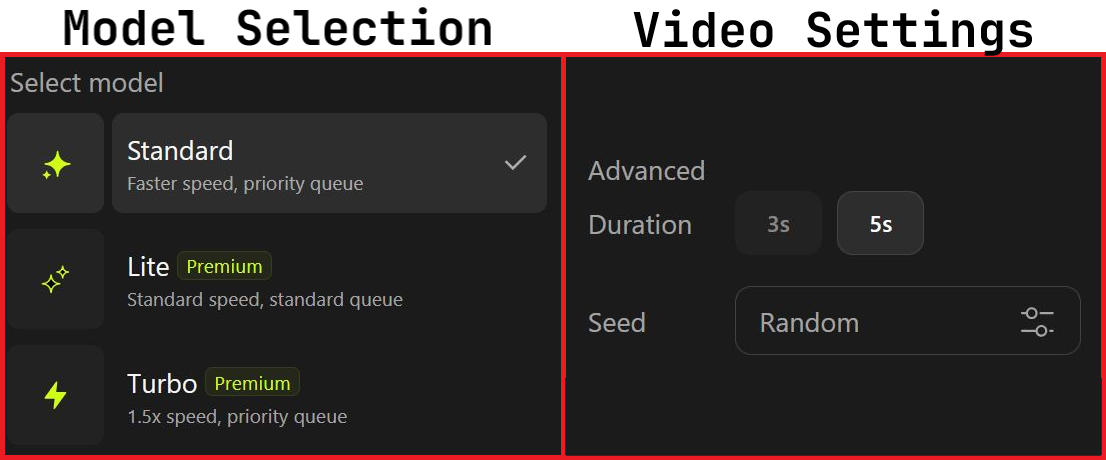Click the "1.5x speed, priority queue" description

click(237, 416)
